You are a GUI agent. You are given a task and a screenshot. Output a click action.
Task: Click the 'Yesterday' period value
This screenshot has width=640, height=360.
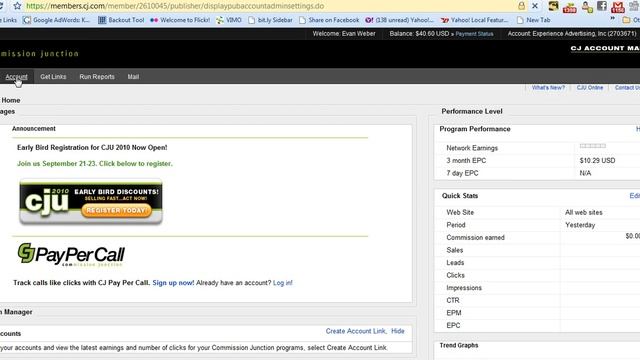click(580, 225)
